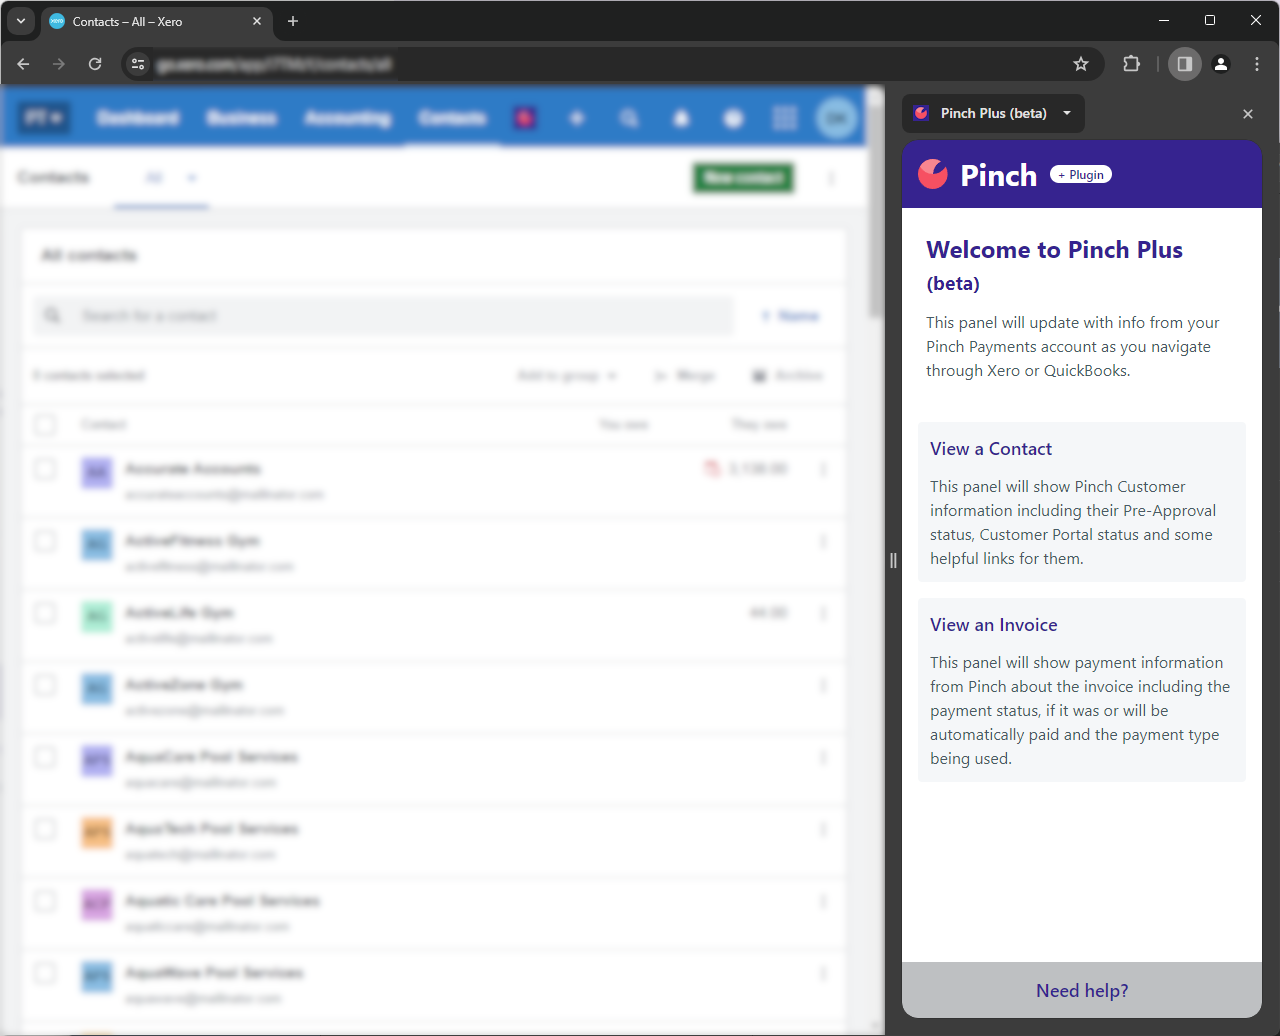
Task: Archive selected contacts using the Archive icon
Action: tap(788, 375)
